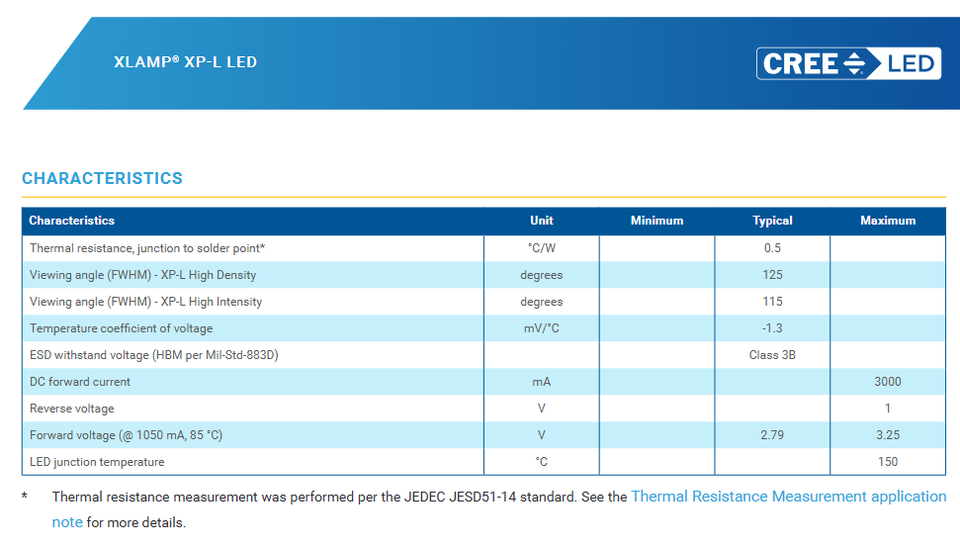Viewport: 960px width, 548px height.
Task: Click the 'Maximum' column header
Action: pyautogui.click(x=888, y=220)
